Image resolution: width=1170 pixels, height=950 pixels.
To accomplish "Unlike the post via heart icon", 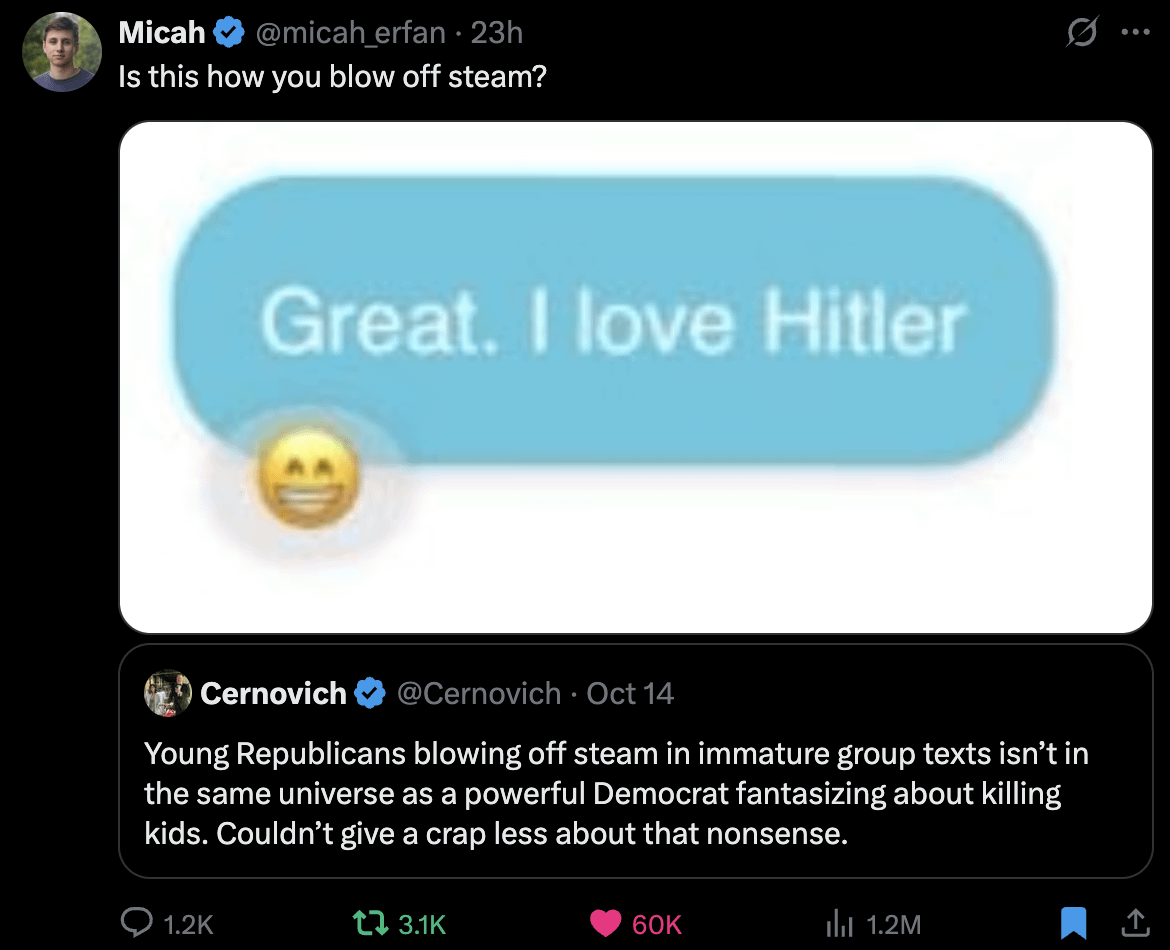I will (x=606, y=923).
